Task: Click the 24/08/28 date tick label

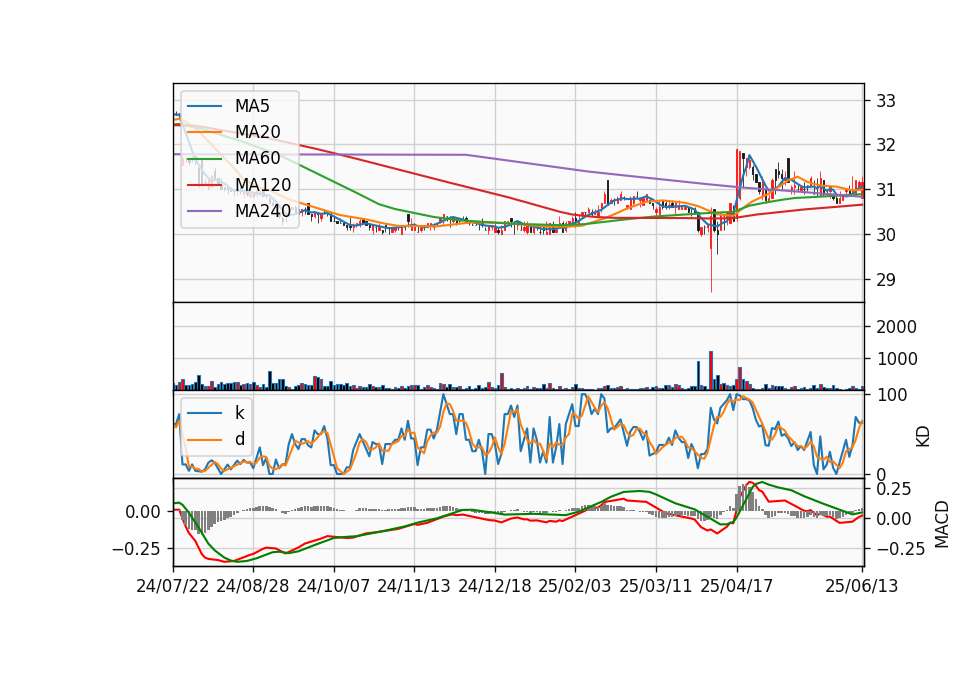Action: point(253,586)
